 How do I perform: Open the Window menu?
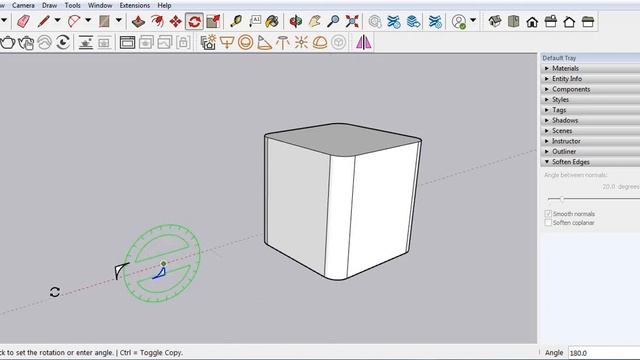tap(100, 5)
